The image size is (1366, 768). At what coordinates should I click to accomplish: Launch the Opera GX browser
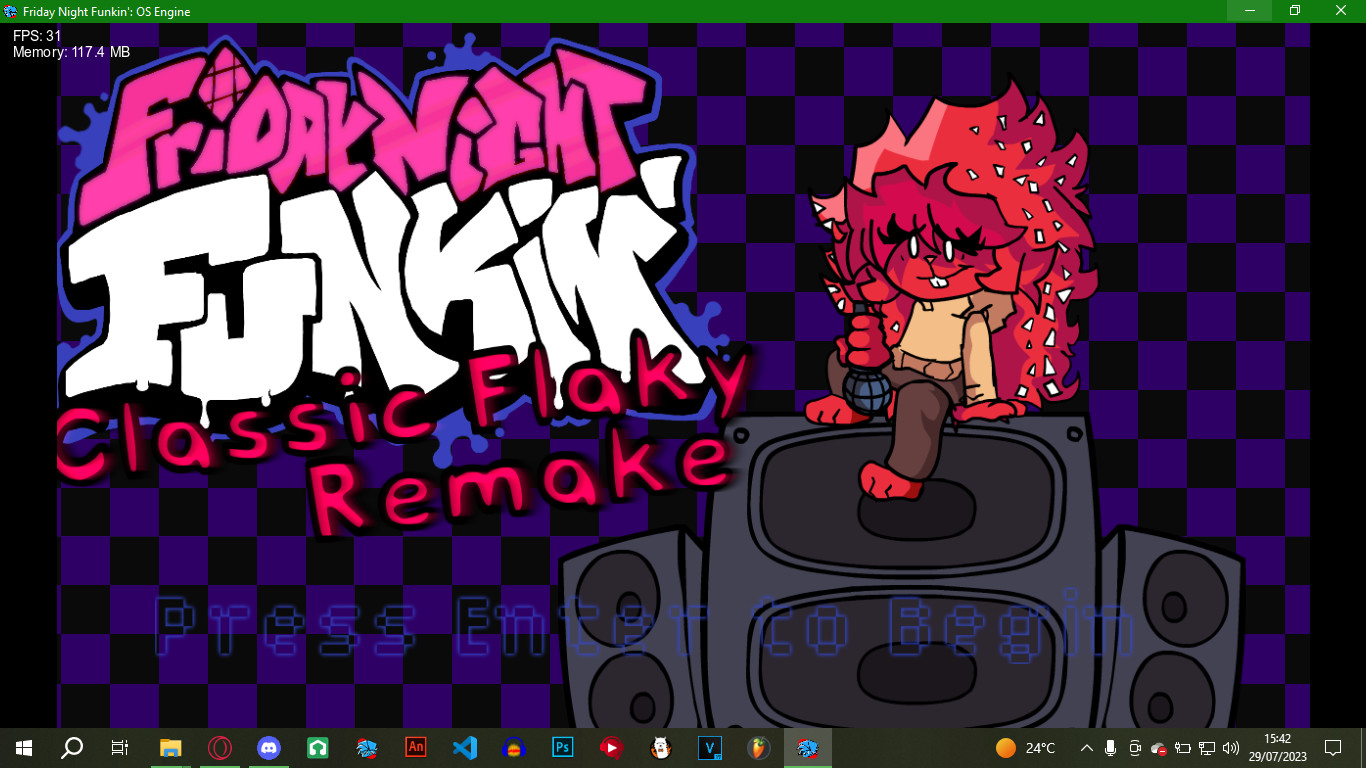click(219, 747)
